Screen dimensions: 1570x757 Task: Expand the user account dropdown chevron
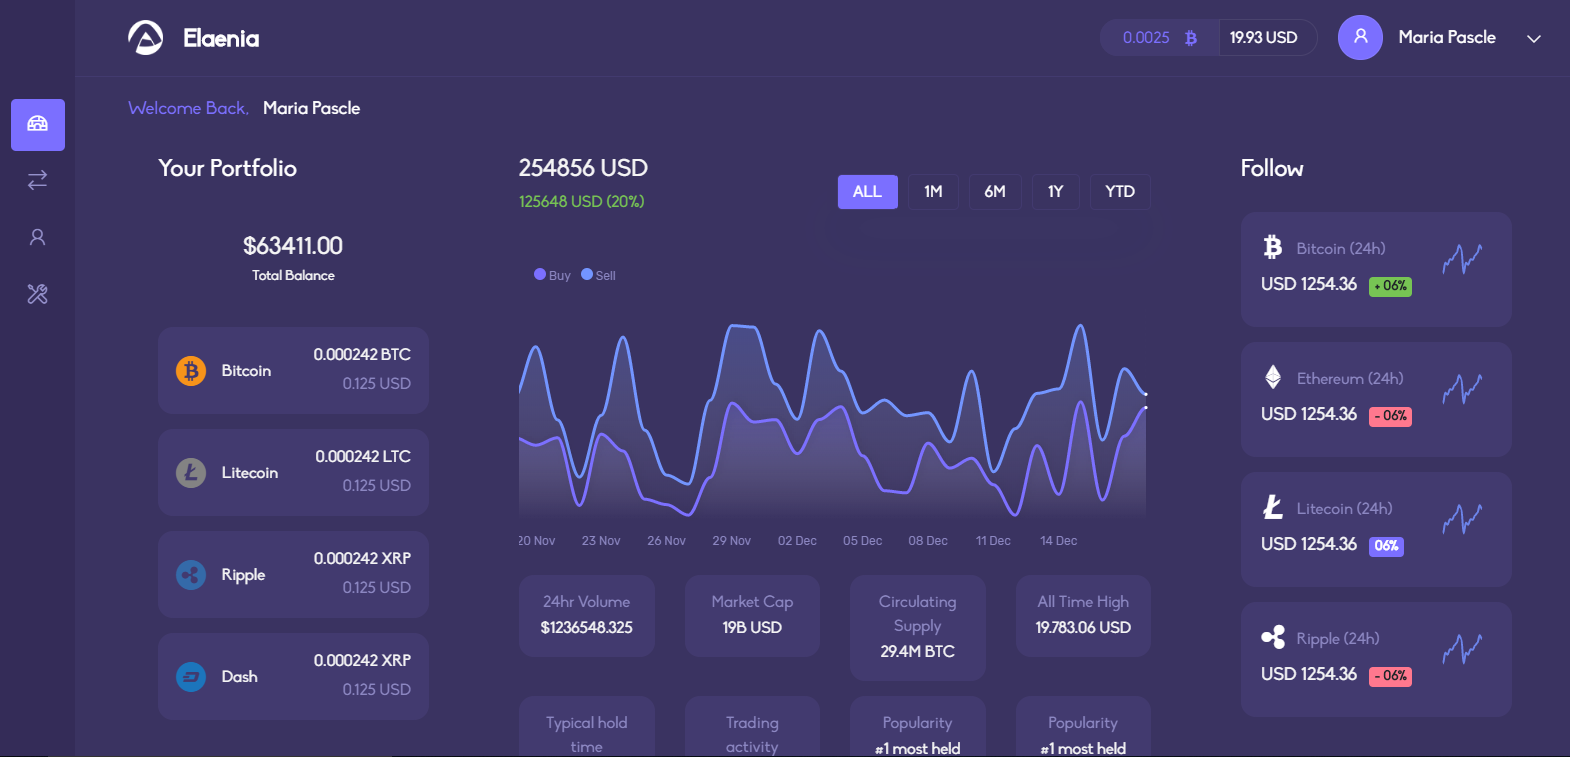click(x=1533, y=39)
